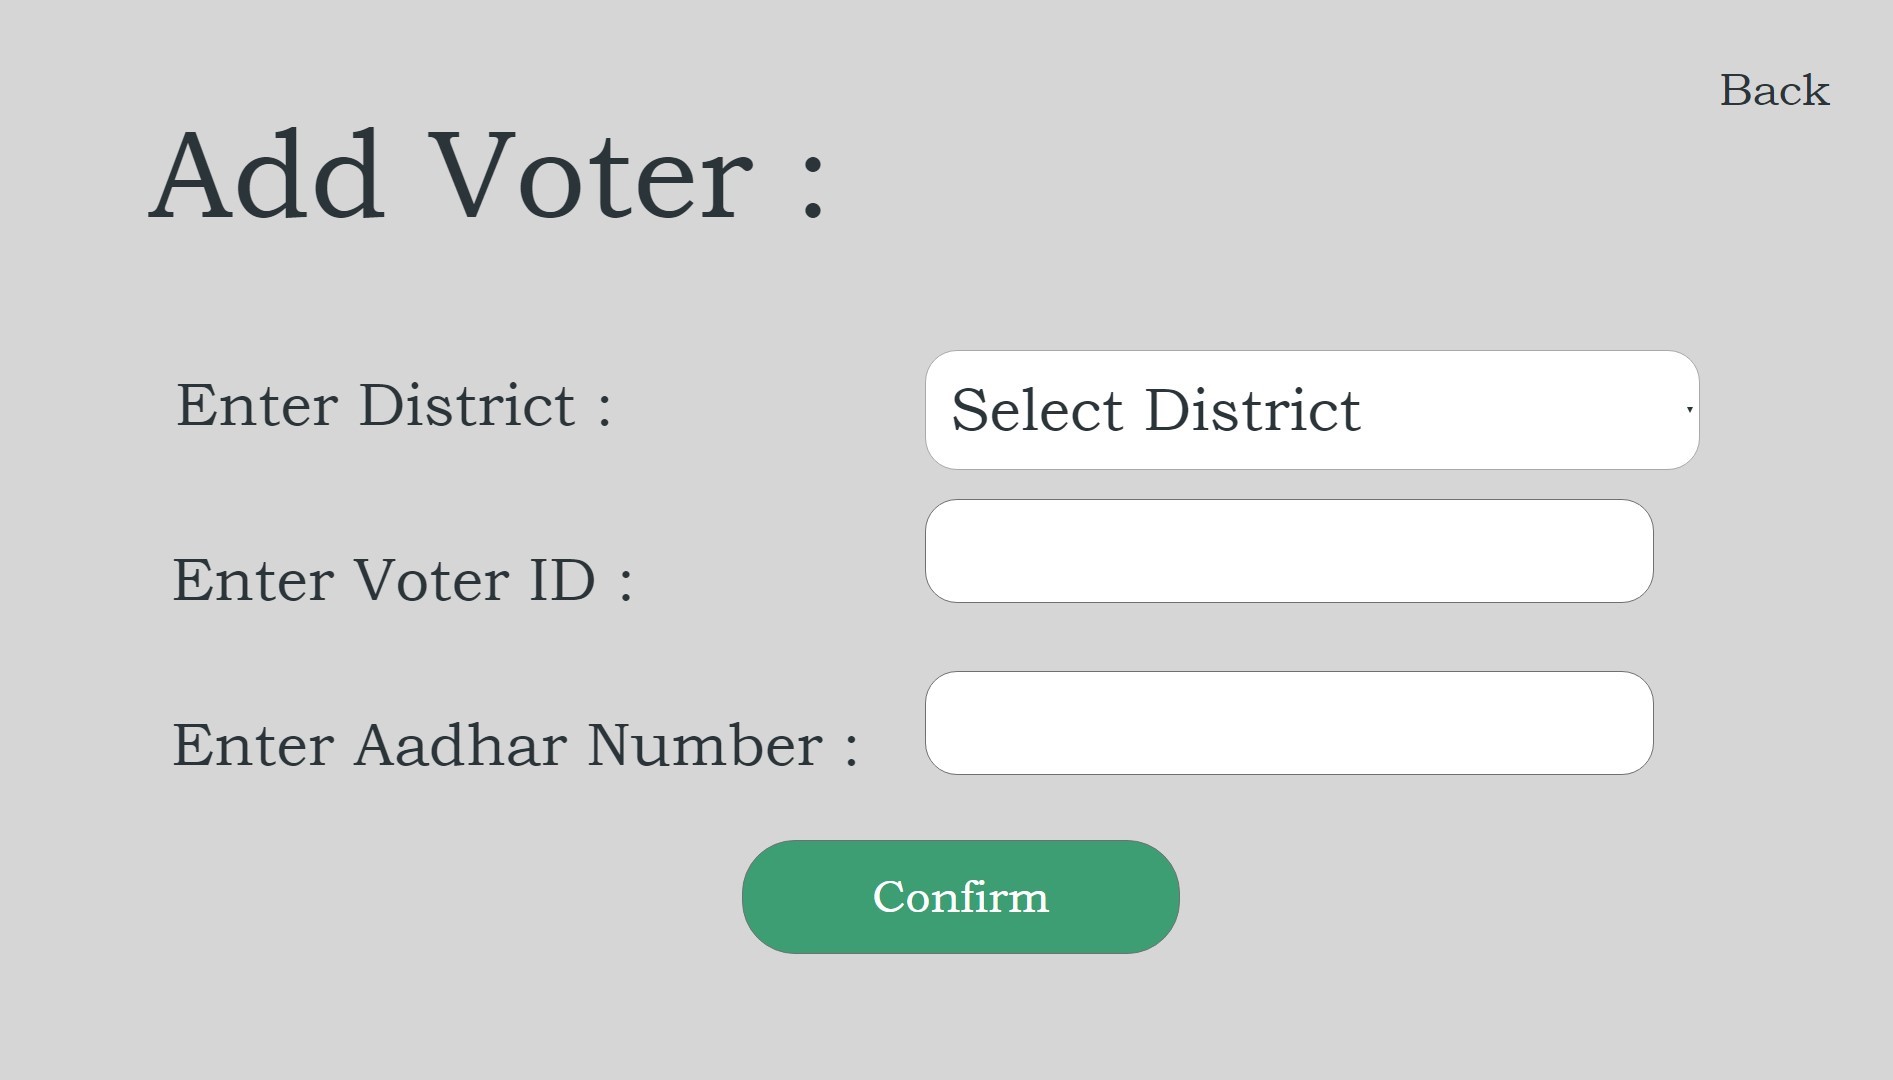Place cursor in the input beside Aadhar Number
Screen dimensions: 1893x1080
click(1289, 723)
